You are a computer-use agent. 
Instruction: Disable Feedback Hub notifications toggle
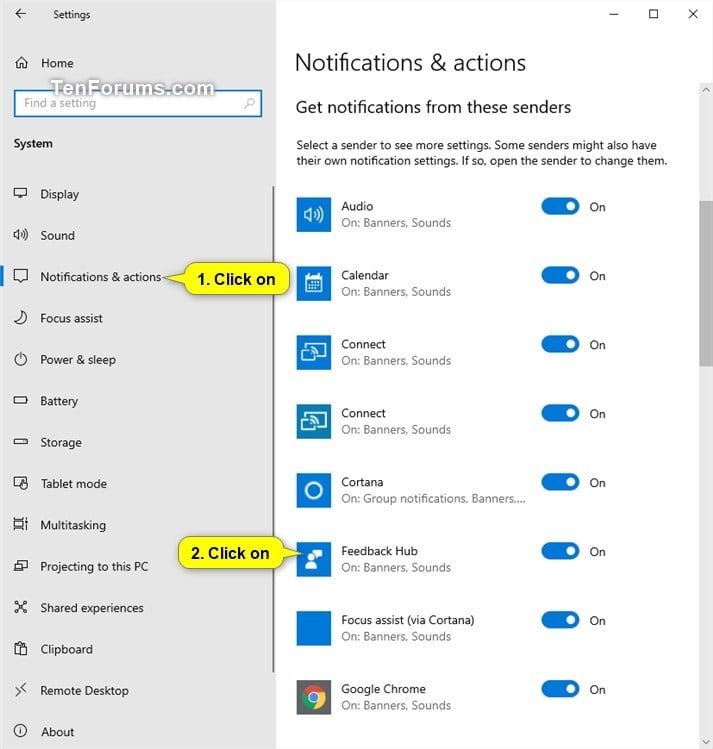tap(560, 551)
